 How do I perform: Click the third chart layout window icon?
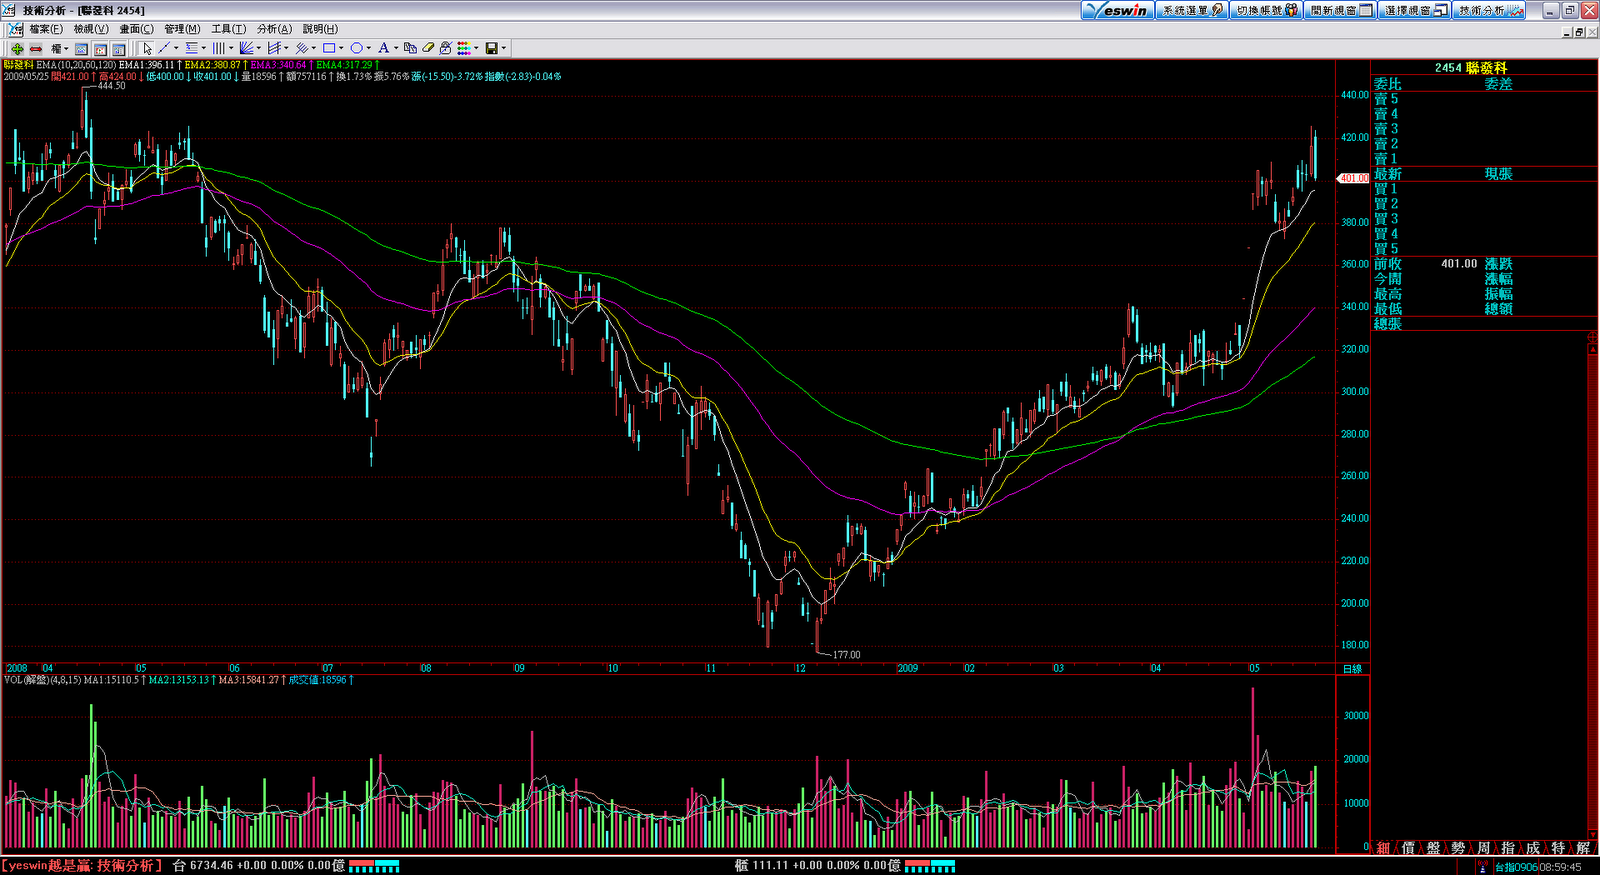coord(118,48)
